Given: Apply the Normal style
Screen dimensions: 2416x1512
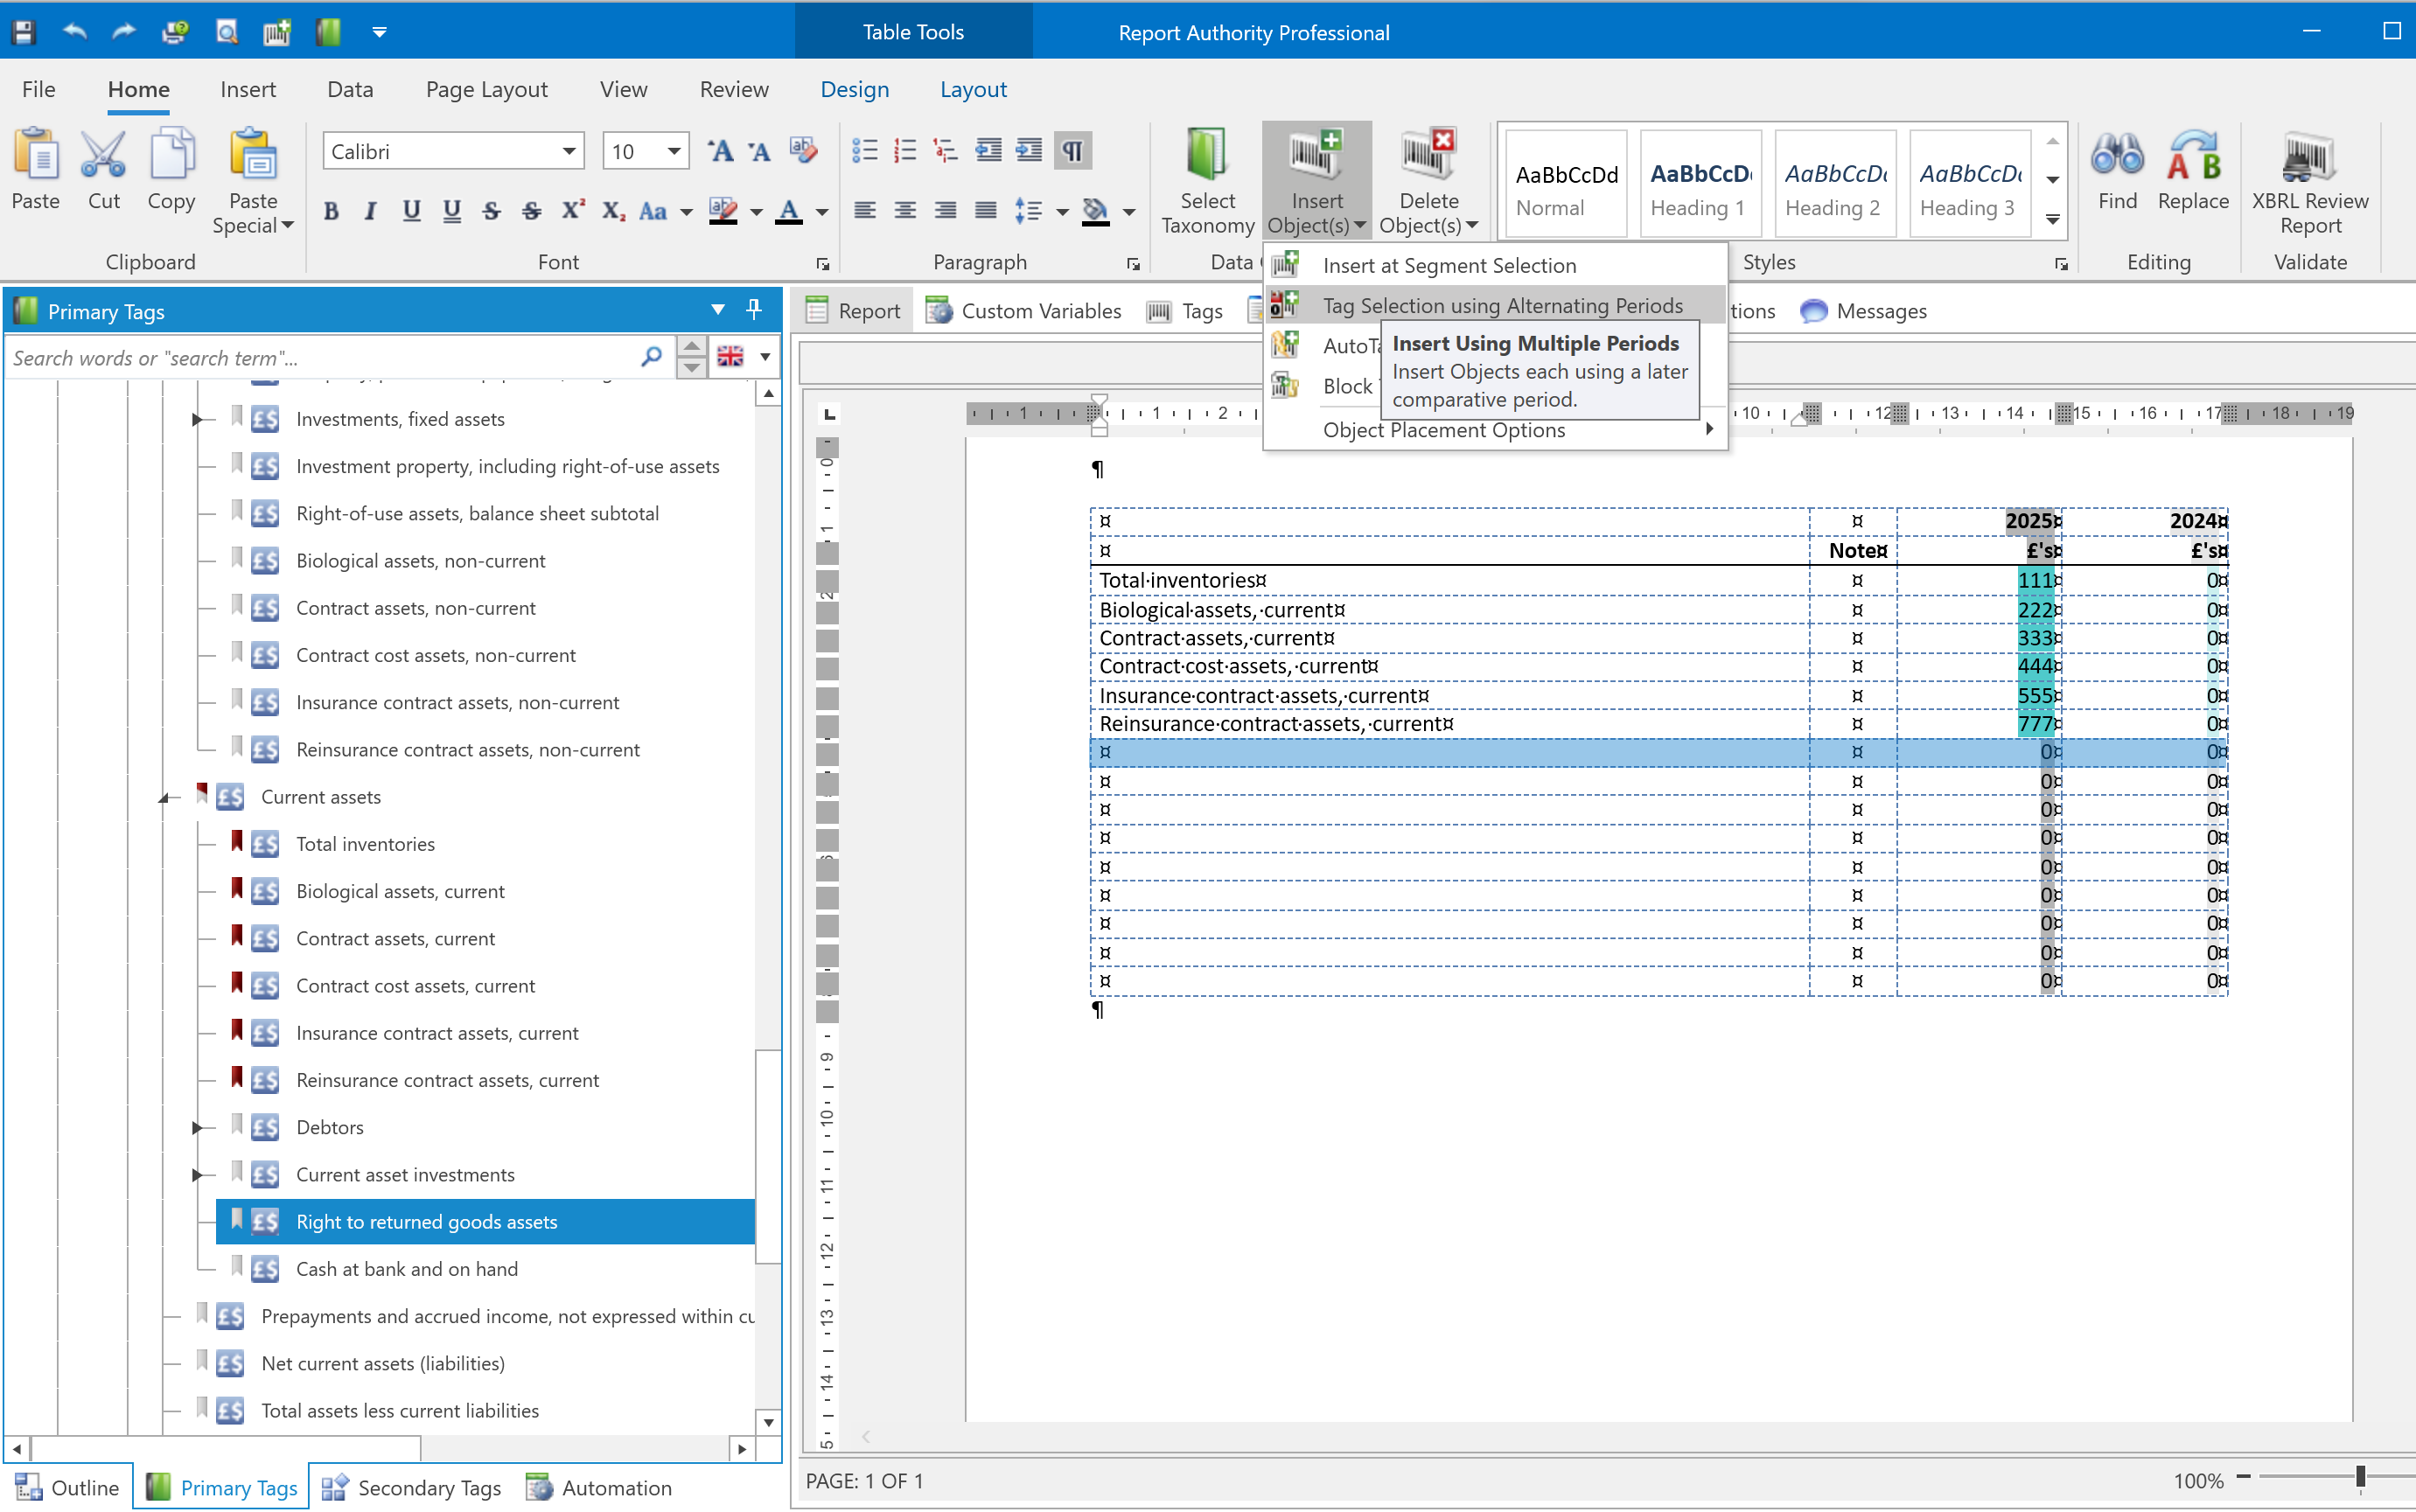Looking at the screenshot, I should point(1565,185).
